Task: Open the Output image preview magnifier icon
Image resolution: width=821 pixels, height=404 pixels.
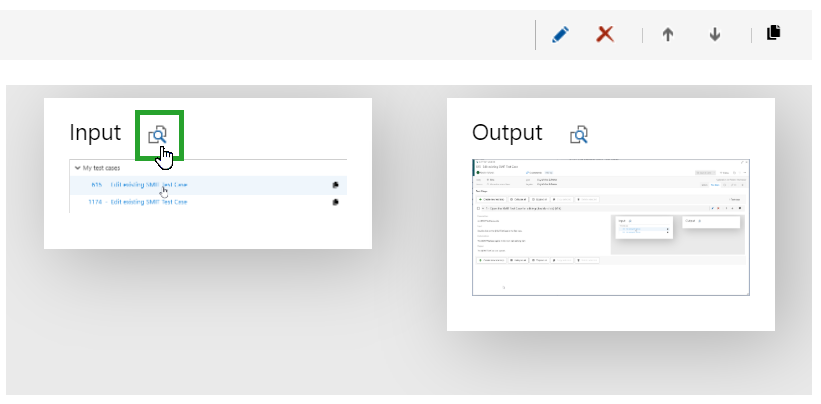Action: tap(580, 134)
